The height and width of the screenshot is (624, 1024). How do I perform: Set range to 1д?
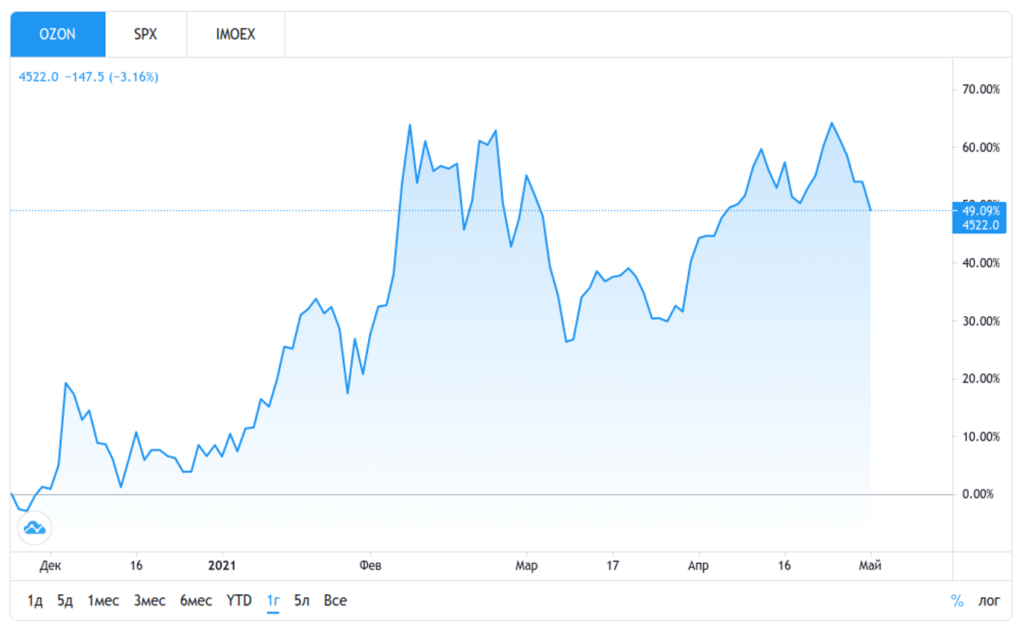coord(35,601)
